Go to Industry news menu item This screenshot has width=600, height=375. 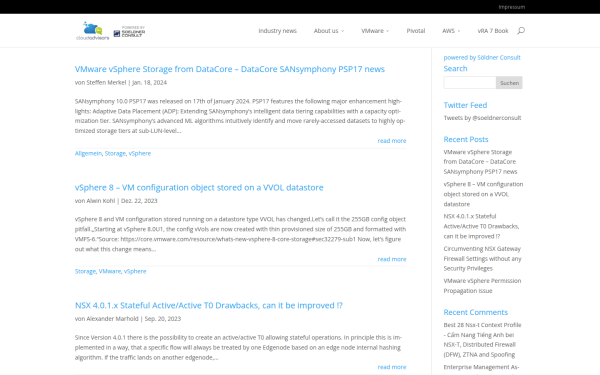tap(277, 31)
